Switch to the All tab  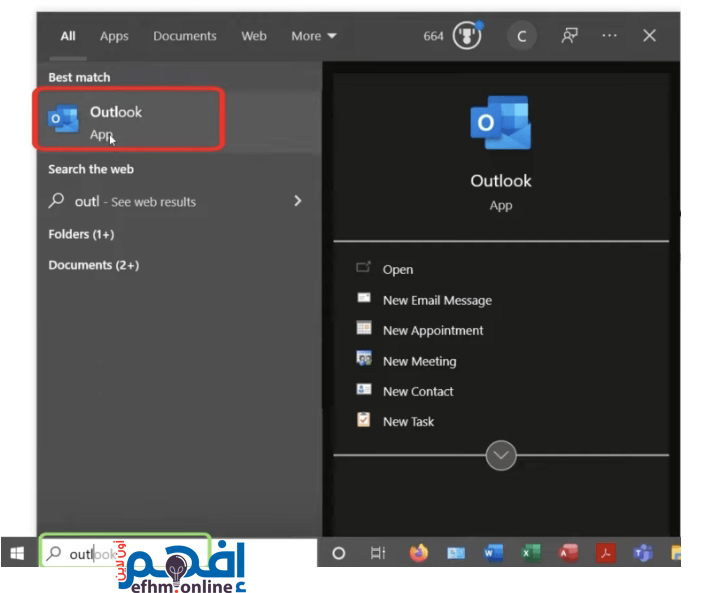click(68, 36)
